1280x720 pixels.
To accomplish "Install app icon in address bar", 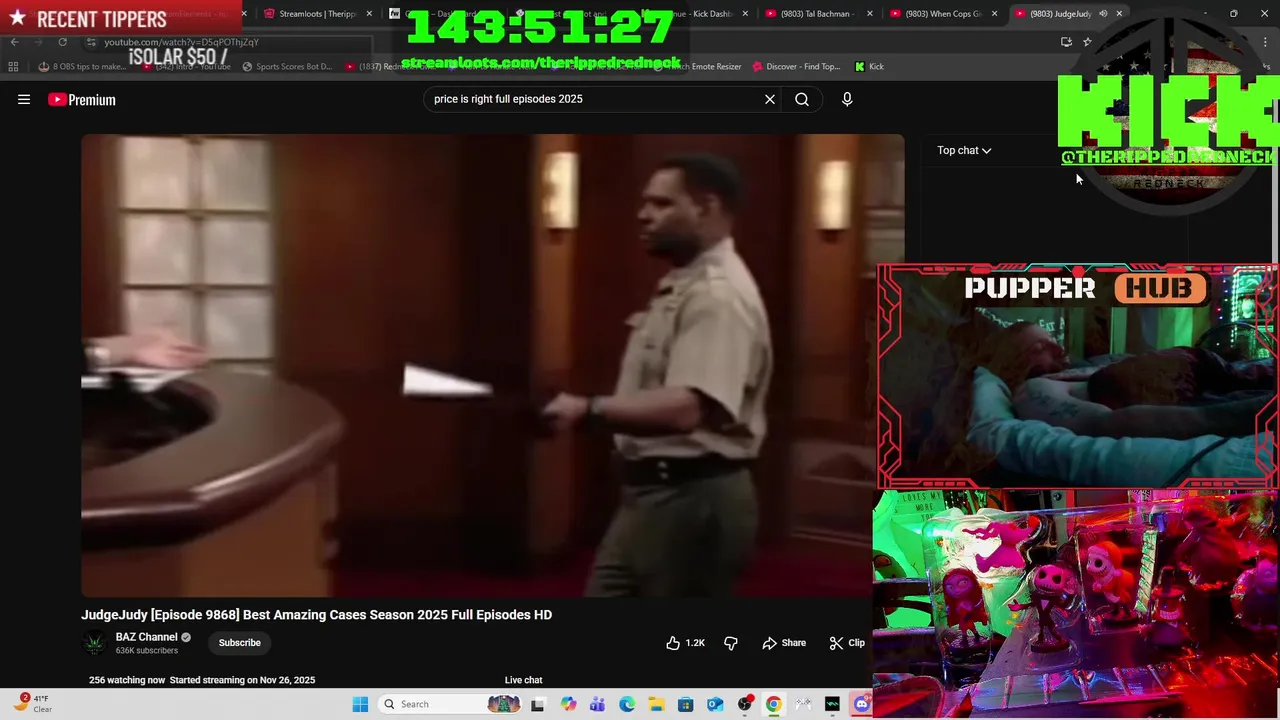I will coord(1066,42).
